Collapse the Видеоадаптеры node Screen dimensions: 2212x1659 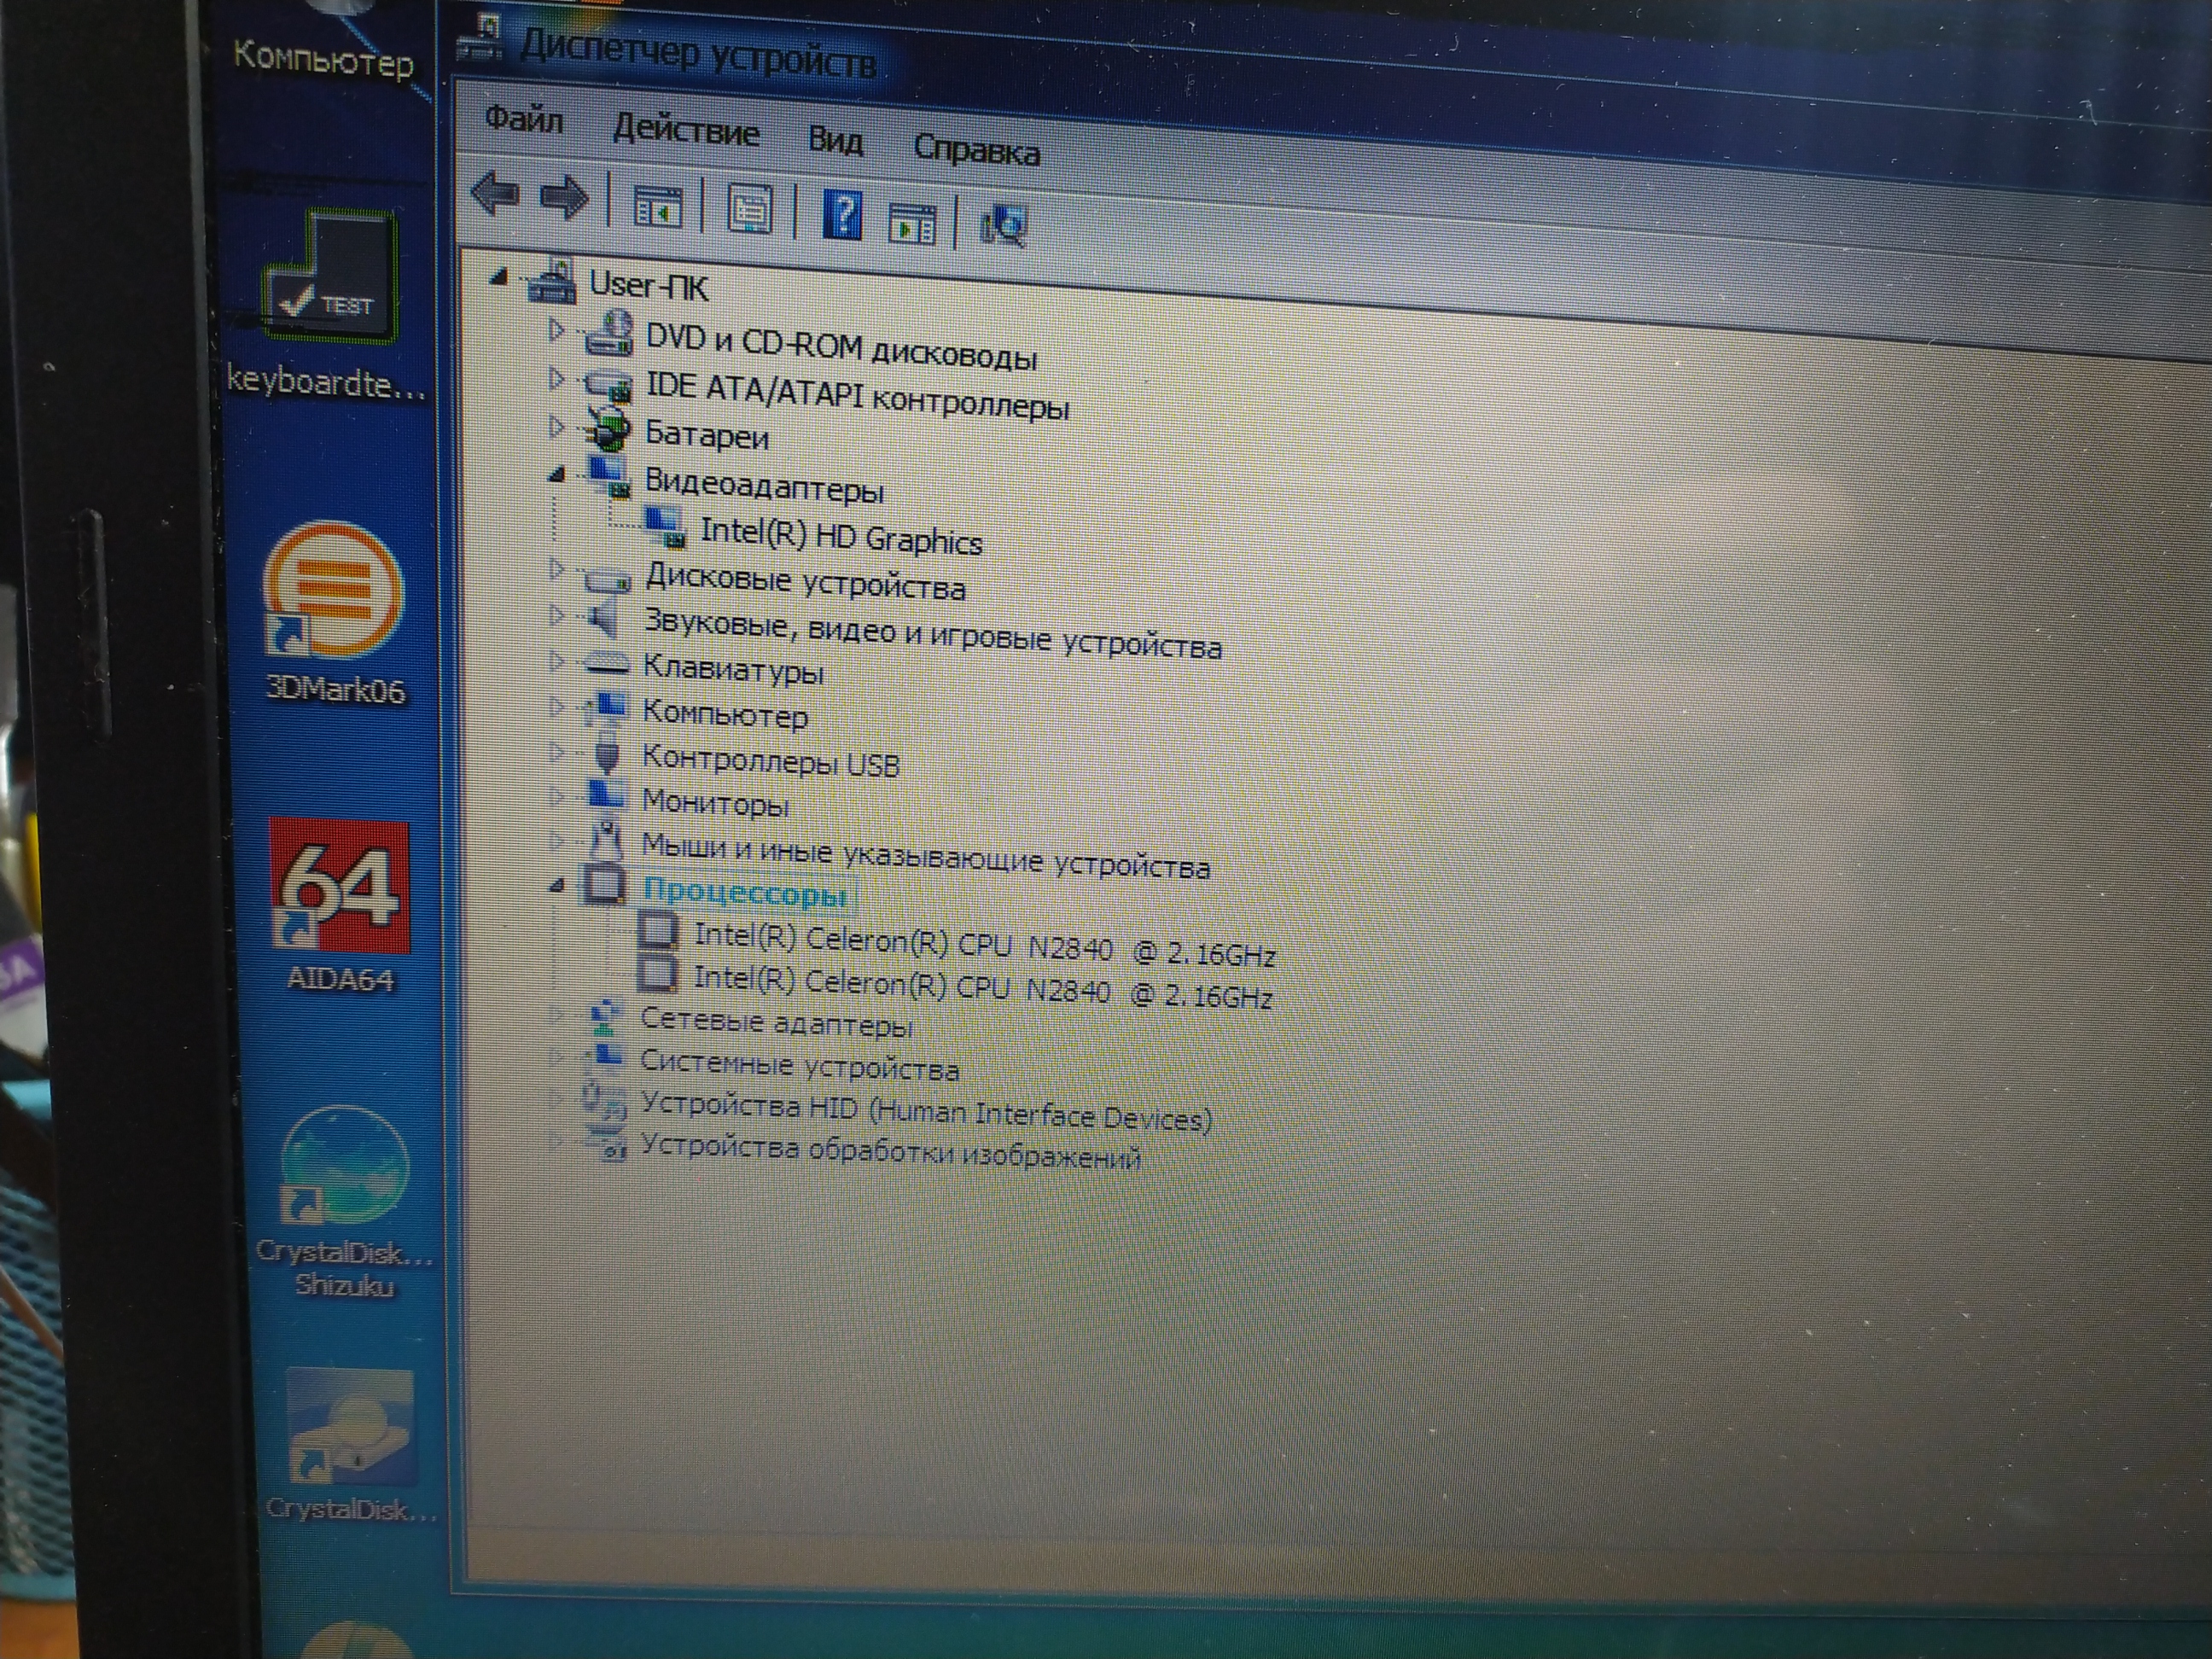point(558,475)
